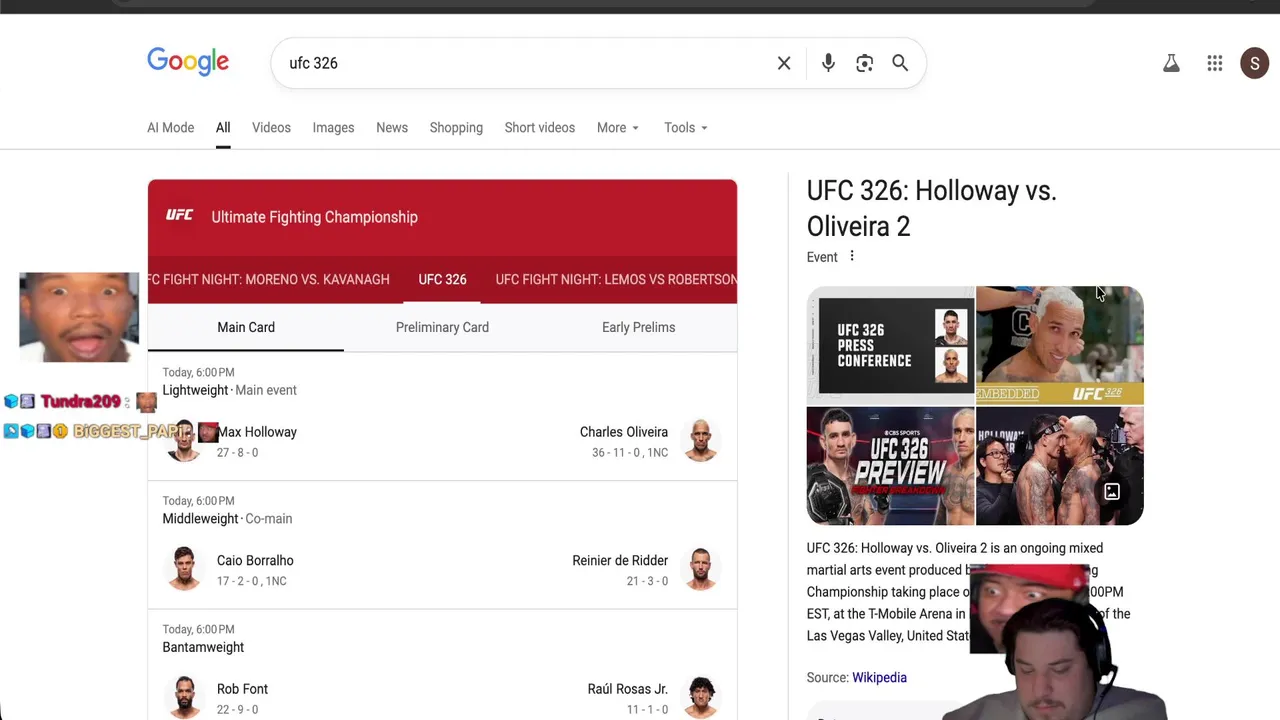Screen dimensions: 1280x720
Task: Open the Google apps grid
Action: [x=1215, y=64]
